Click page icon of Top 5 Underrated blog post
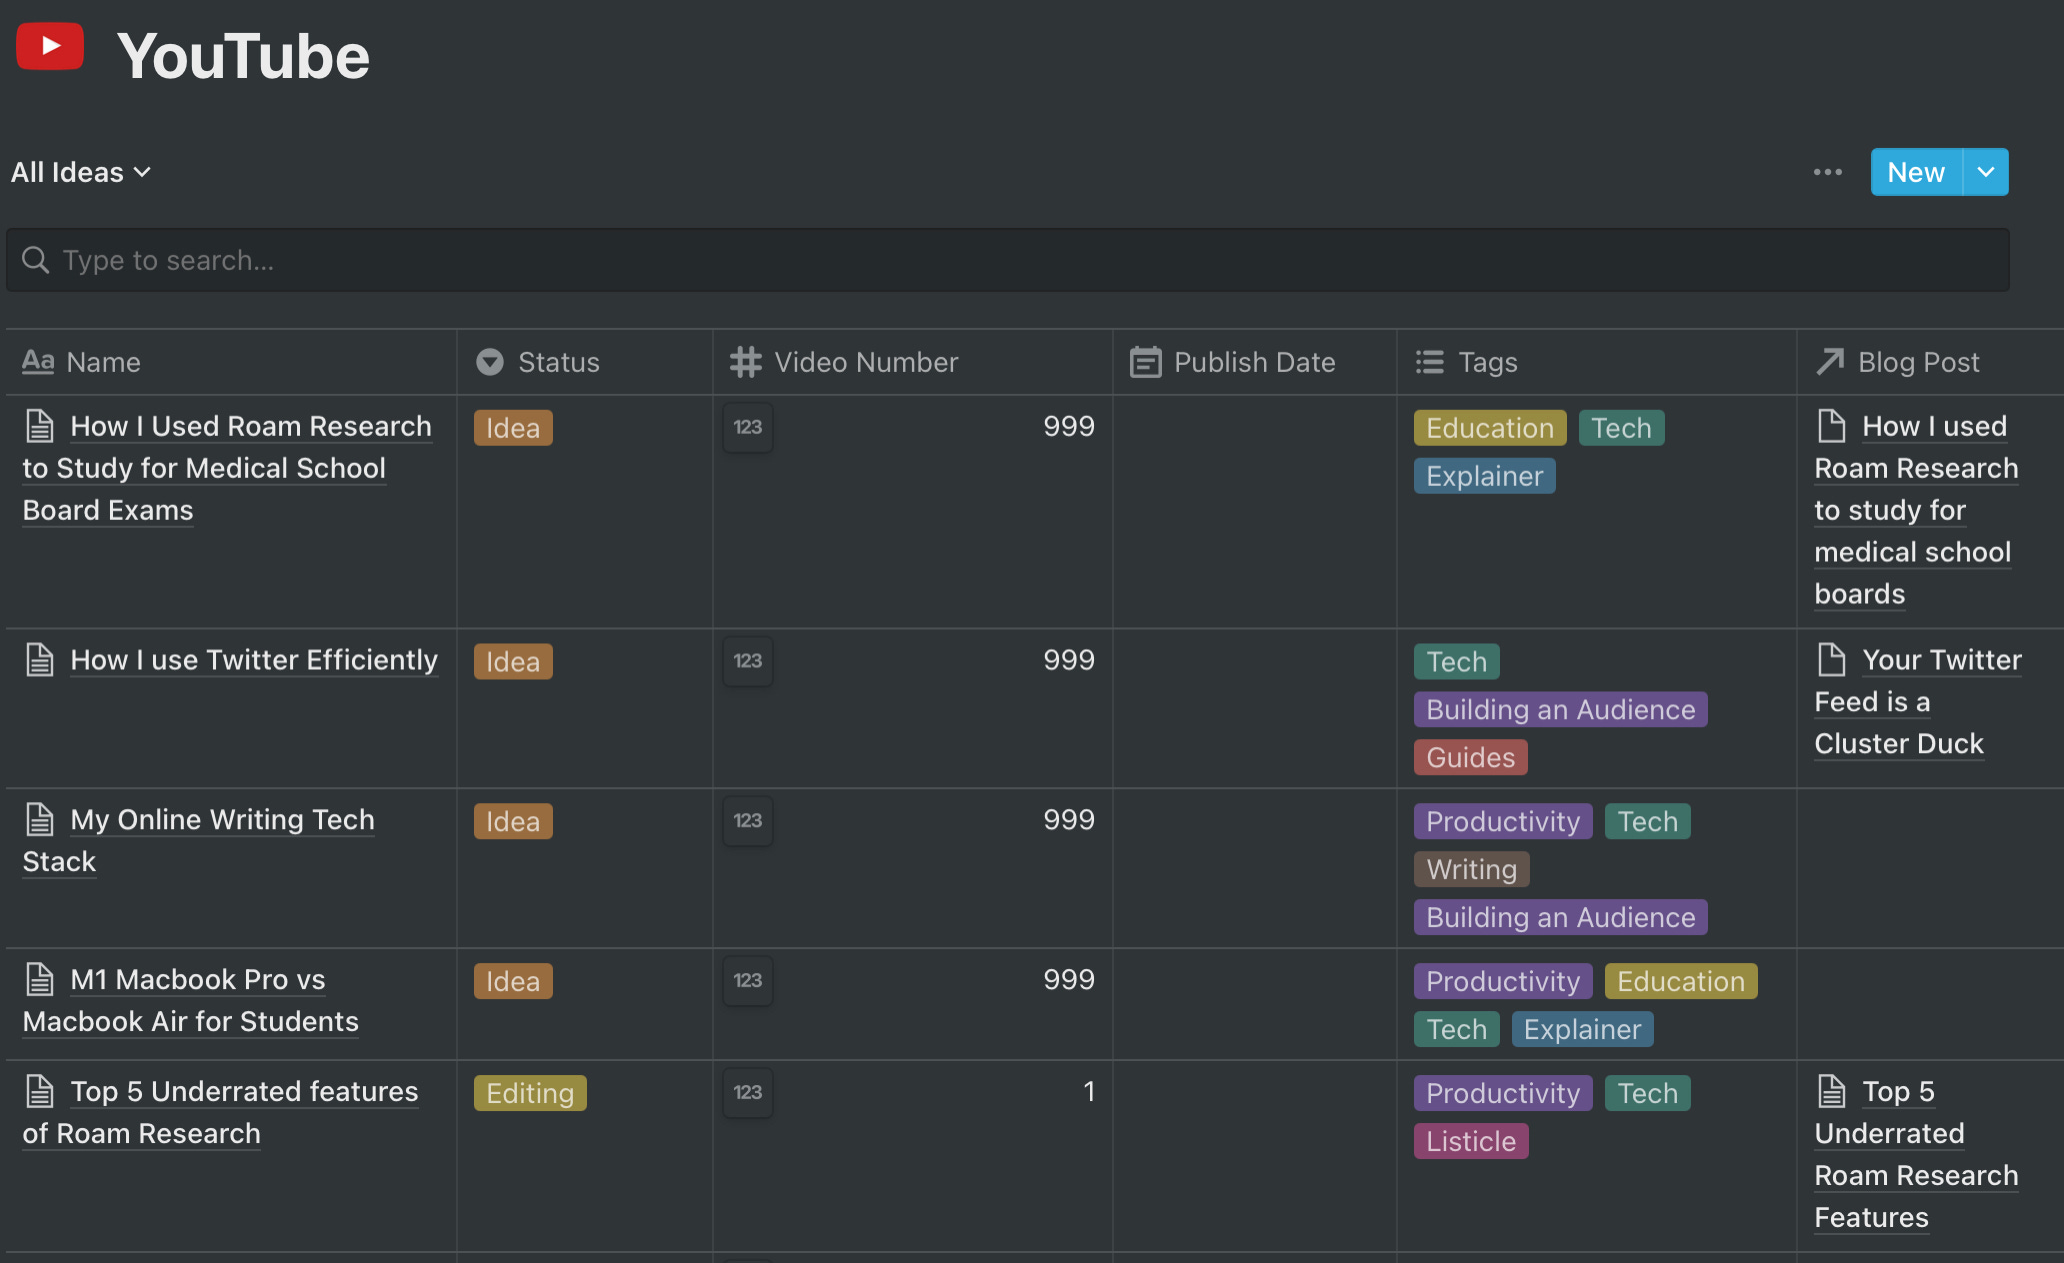Image resolution: width=2064 pixels, height=1263 pixels. 1832,1092
